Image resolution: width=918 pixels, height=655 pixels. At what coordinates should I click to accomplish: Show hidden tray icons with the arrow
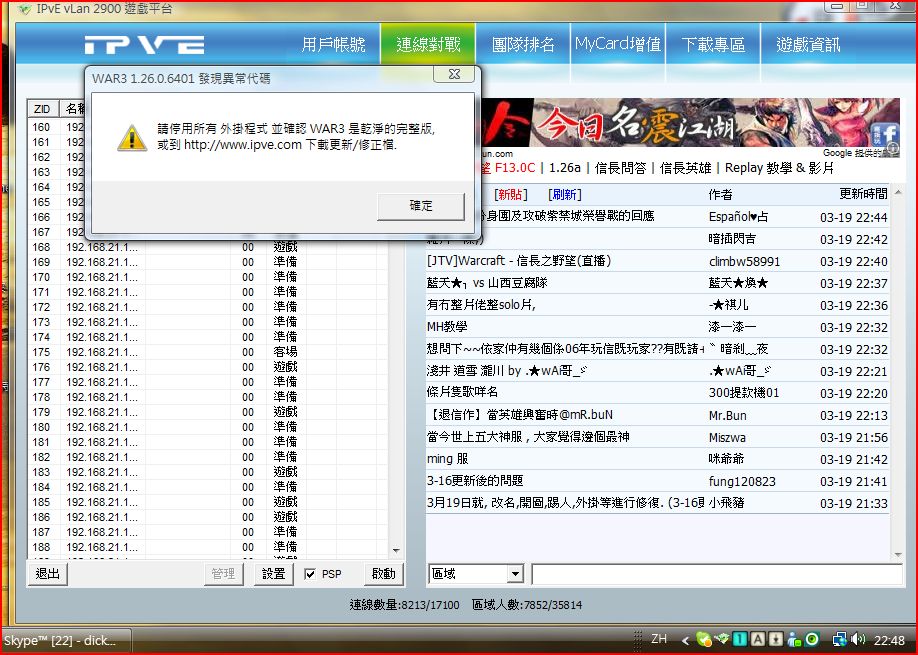point(683,639)
